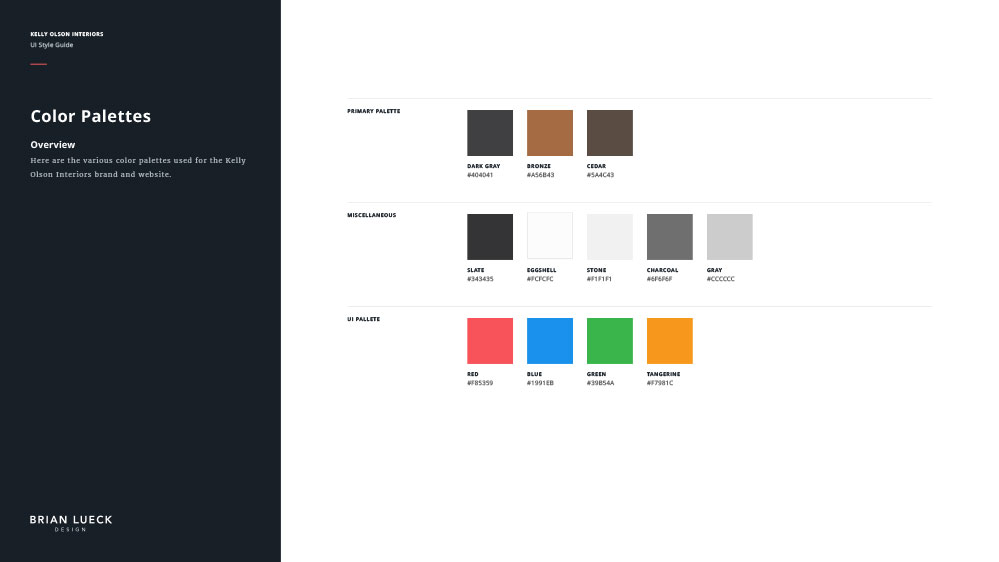Screen dimensions: 999x562
Task: Click the hex code #343435
Action: tap(480, 278)
